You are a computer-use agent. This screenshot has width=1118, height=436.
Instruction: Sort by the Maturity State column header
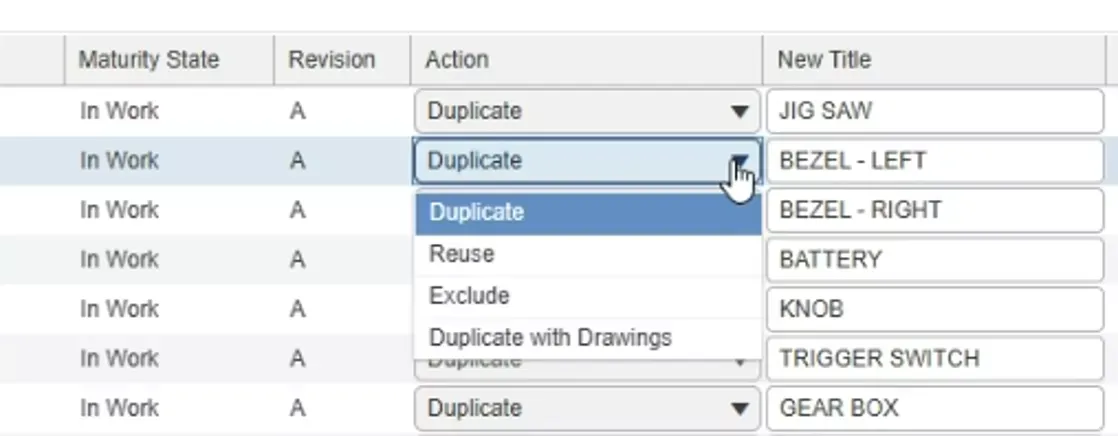point(170,59)
